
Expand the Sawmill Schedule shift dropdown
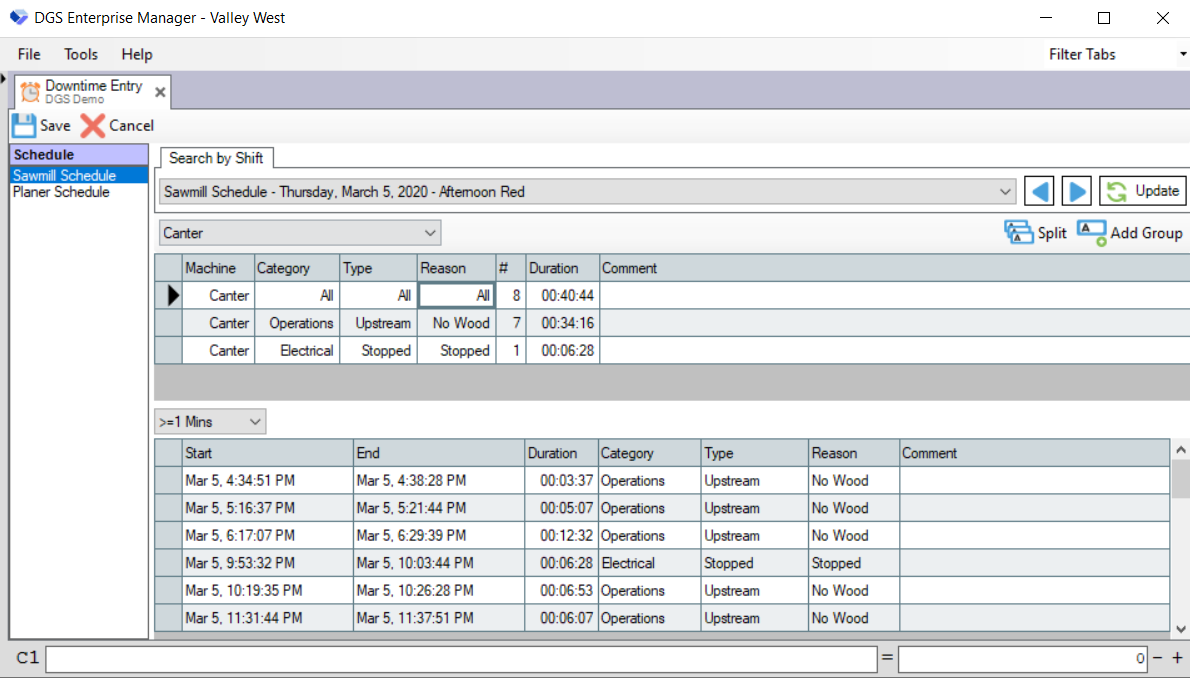(1005, 191)
